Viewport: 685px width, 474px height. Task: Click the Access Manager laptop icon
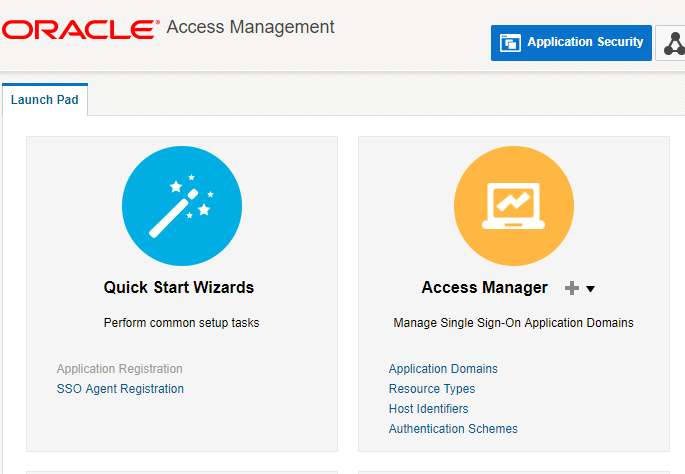pos(514,206)
